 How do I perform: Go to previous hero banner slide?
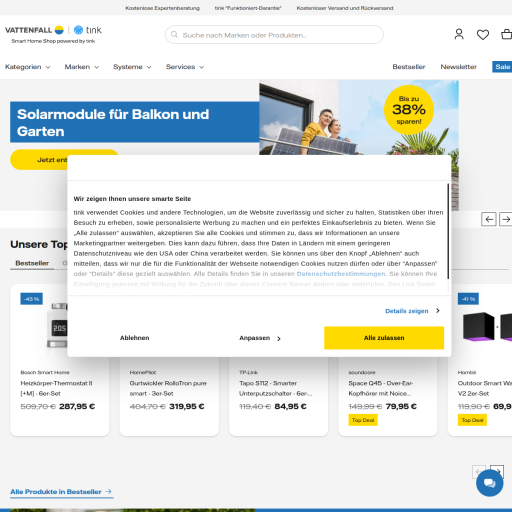coord(489,219)
